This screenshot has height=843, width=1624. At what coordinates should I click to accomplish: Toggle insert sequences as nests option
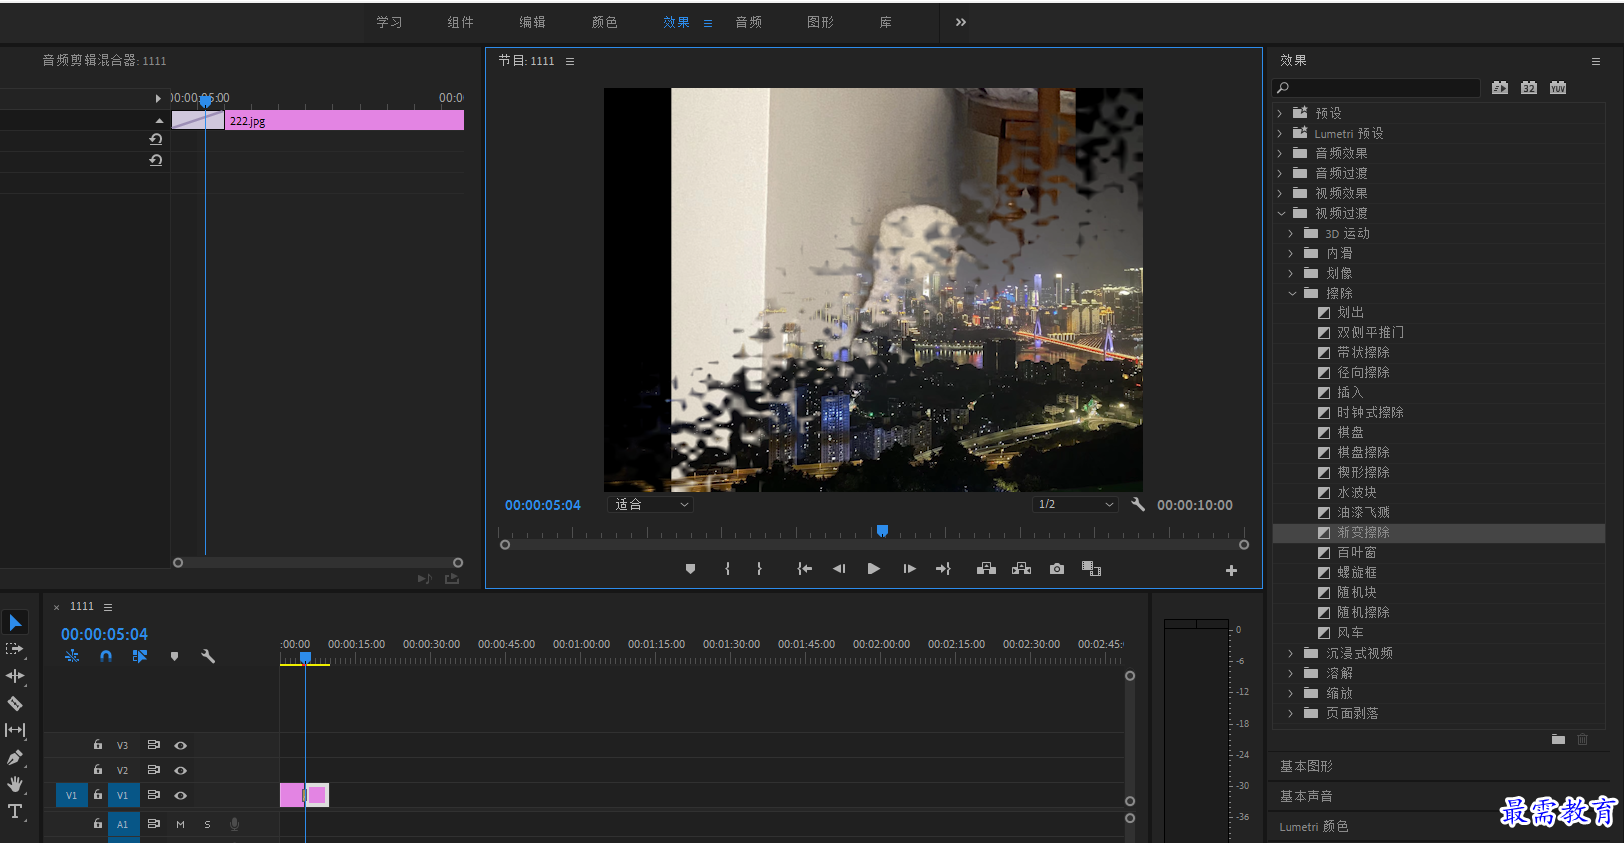point(72,657)
